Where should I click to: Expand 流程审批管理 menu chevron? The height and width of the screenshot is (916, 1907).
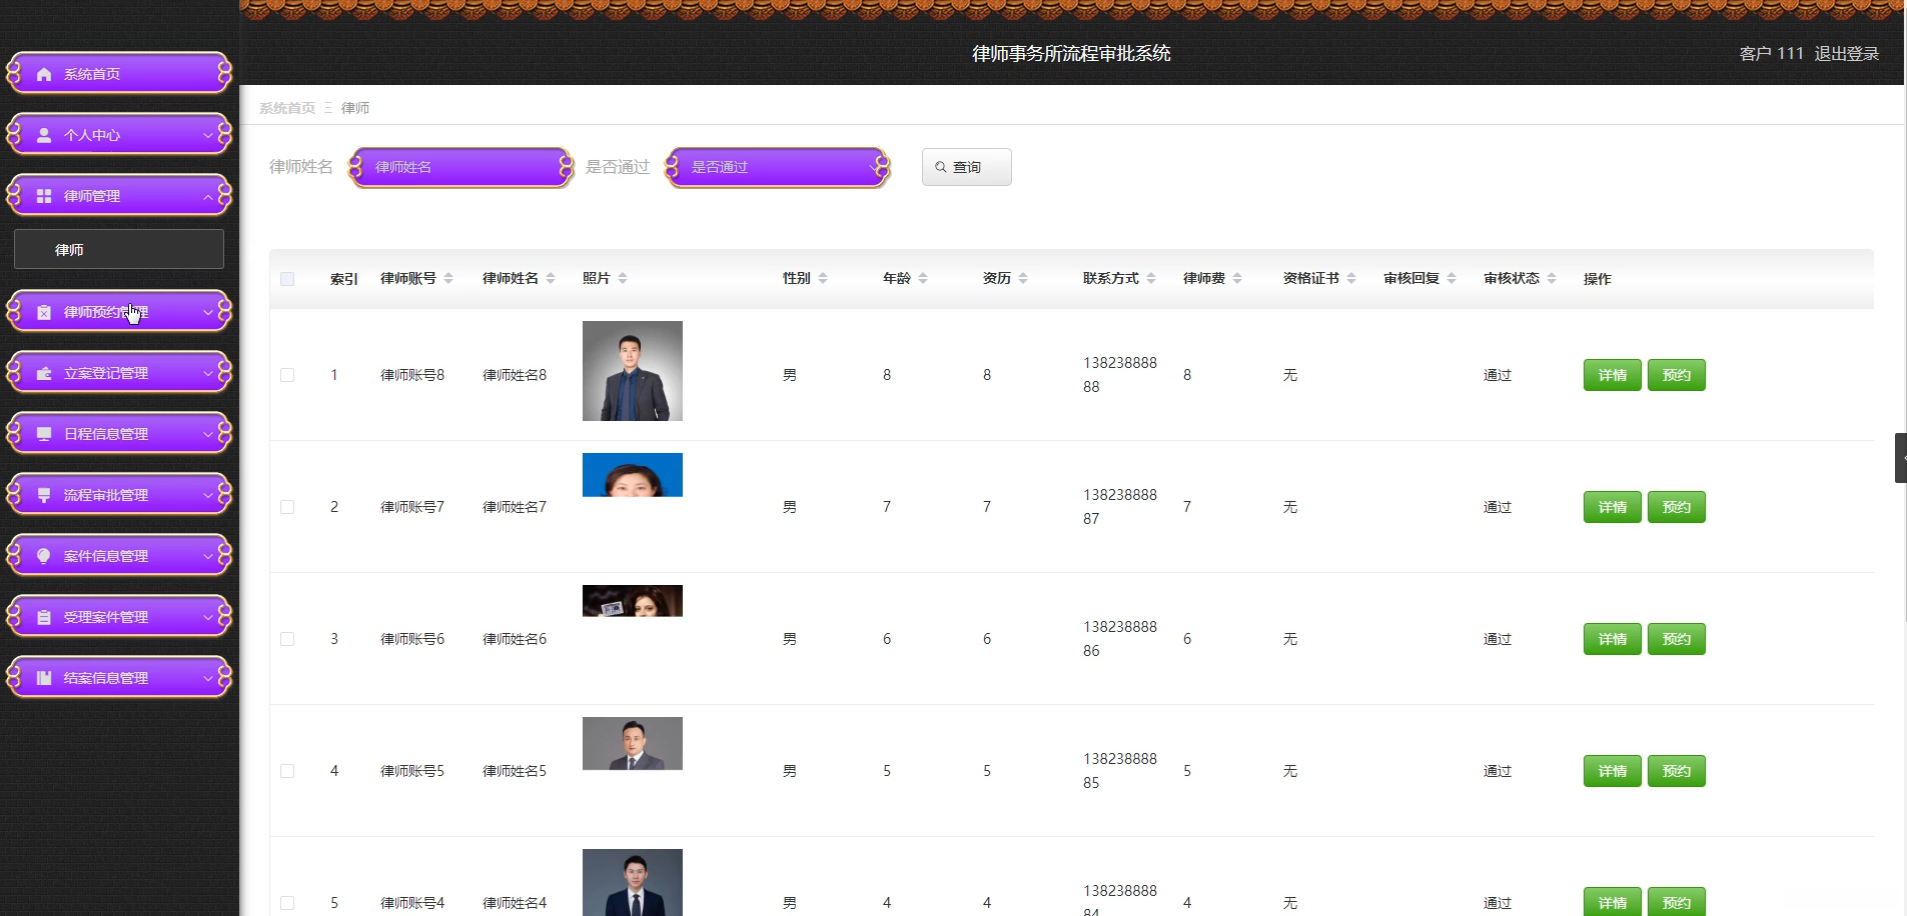coord(208,495)
